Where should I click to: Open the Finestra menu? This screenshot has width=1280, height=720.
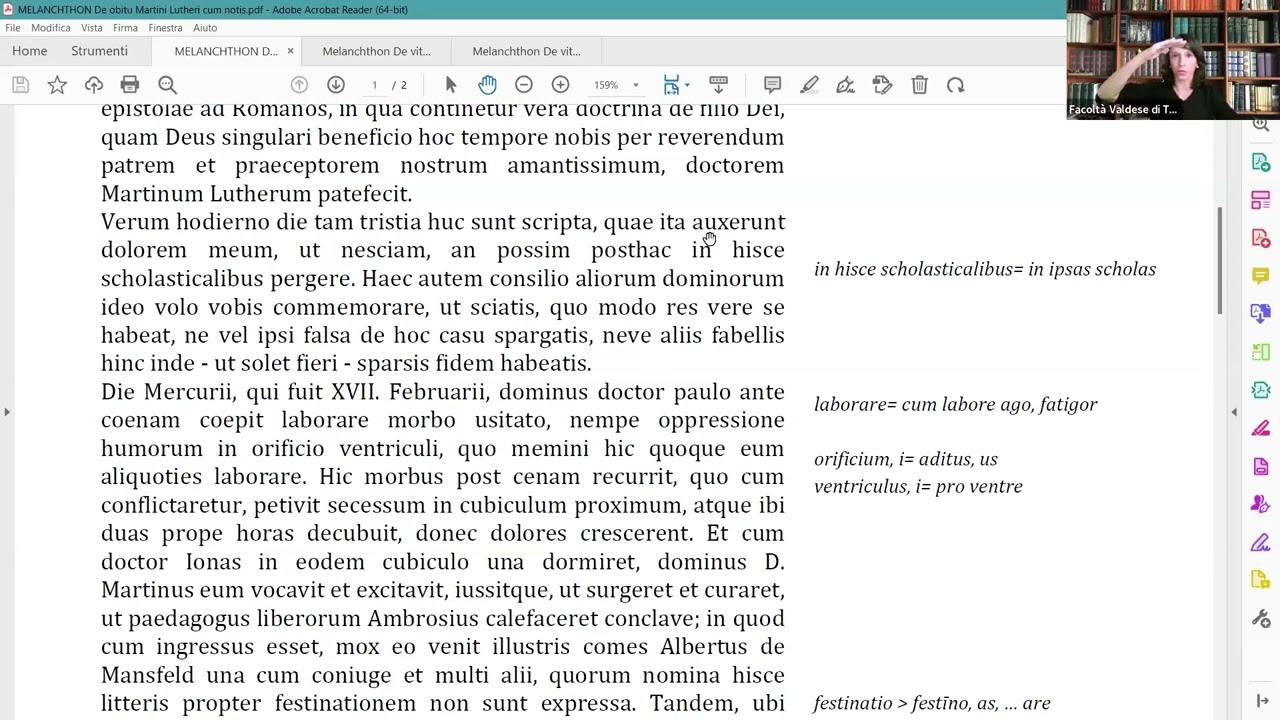(165, 28)
